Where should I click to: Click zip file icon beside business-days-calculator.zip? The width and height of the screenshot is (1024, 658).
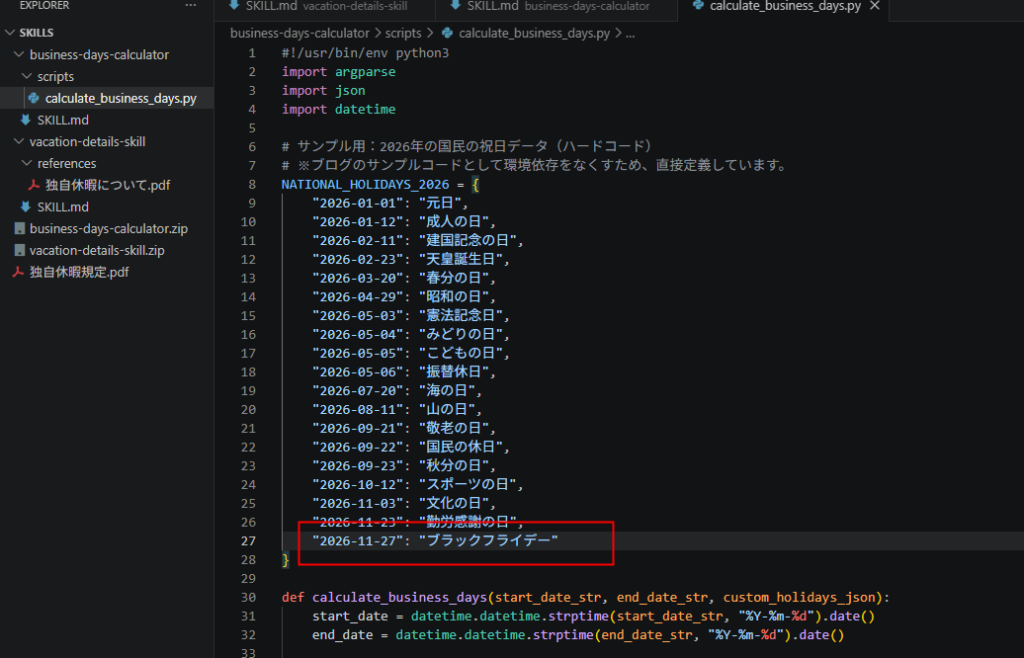pos(20,229)
